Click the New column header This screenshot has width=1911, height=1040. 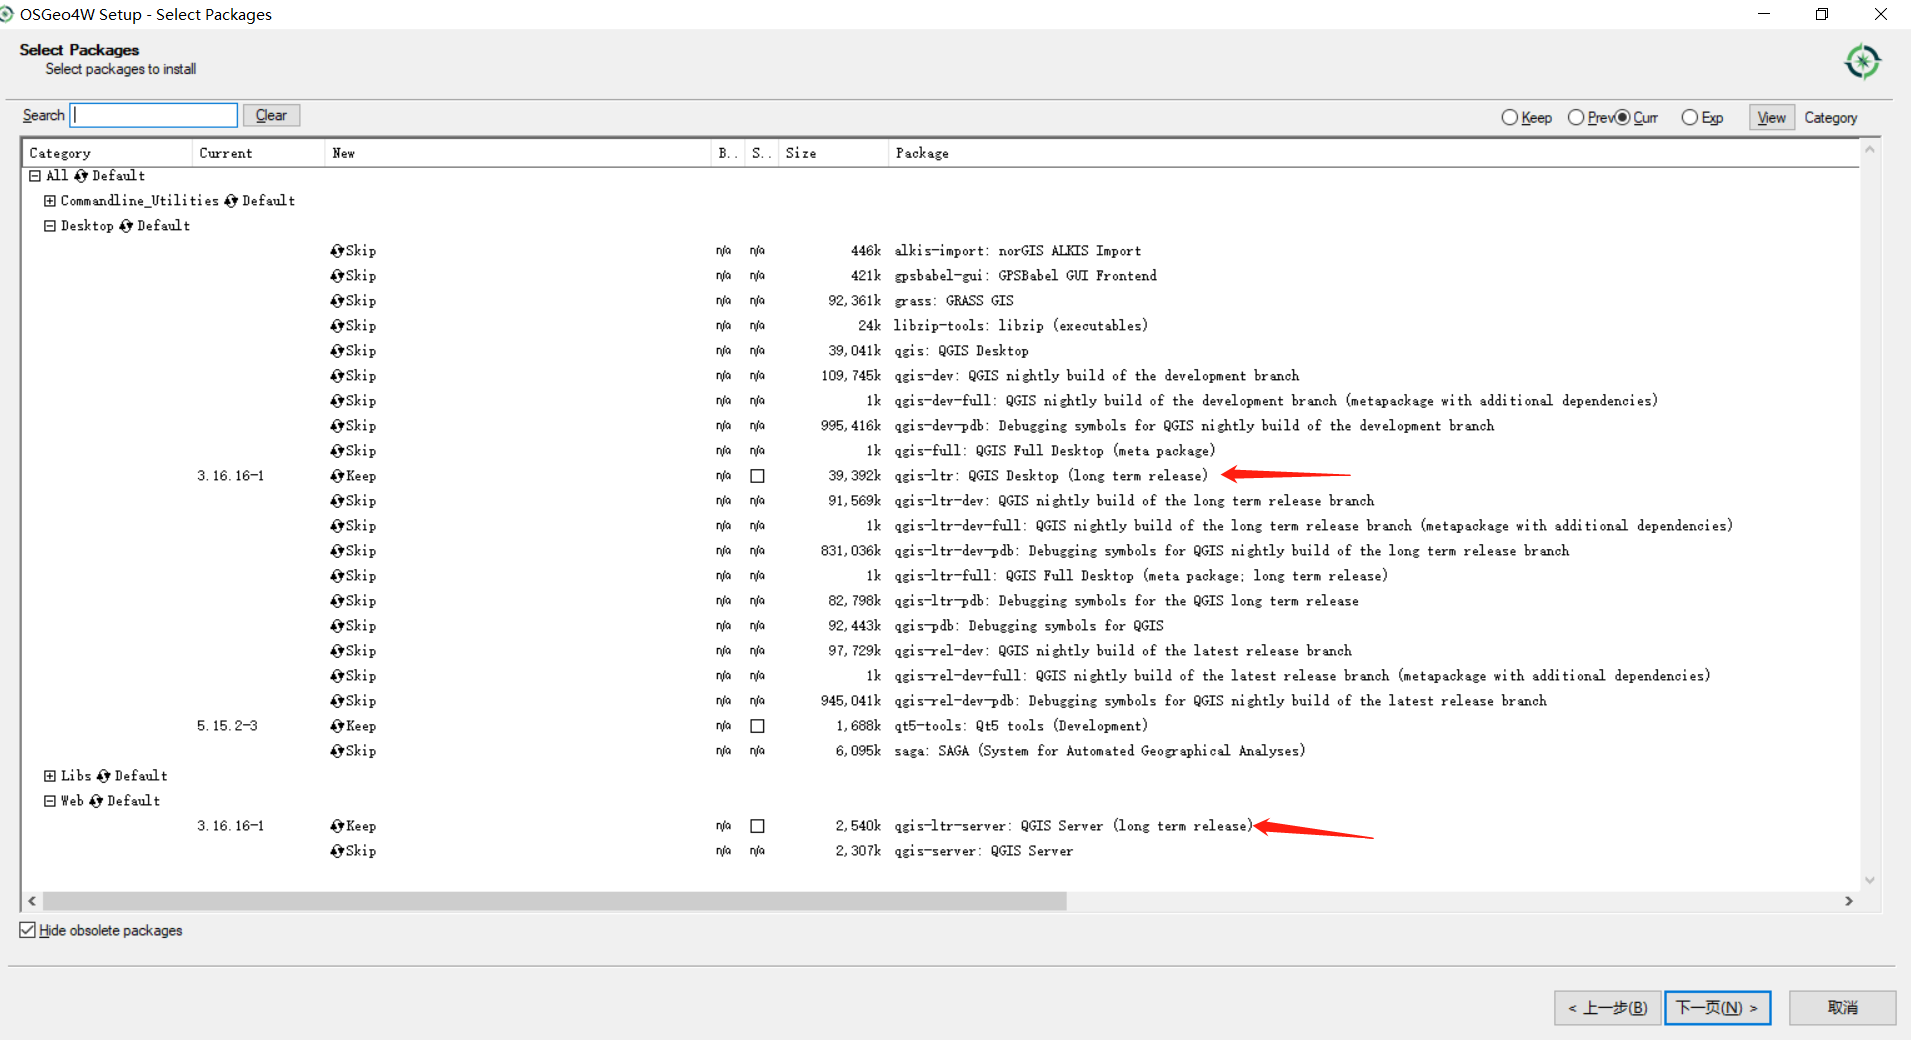[x=518, y=153]
